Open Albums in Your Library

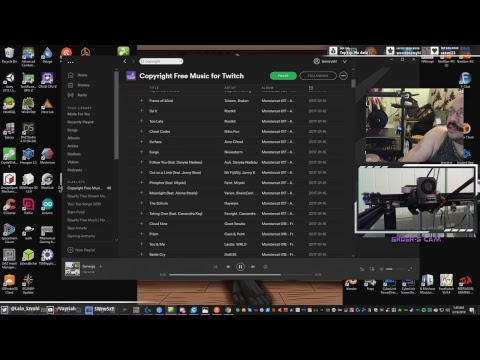pyautogui.click(x=73, y=138)
